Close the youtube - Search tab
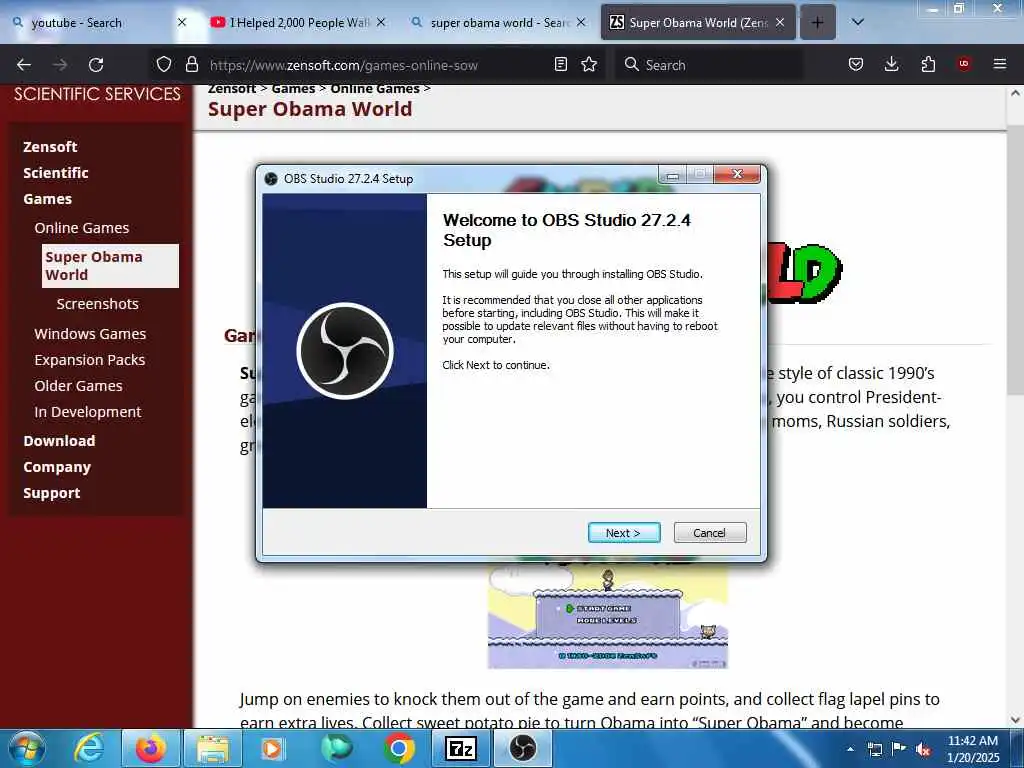Image resolution: width=1024 pixels, height=768 pixels. [182, 22]
